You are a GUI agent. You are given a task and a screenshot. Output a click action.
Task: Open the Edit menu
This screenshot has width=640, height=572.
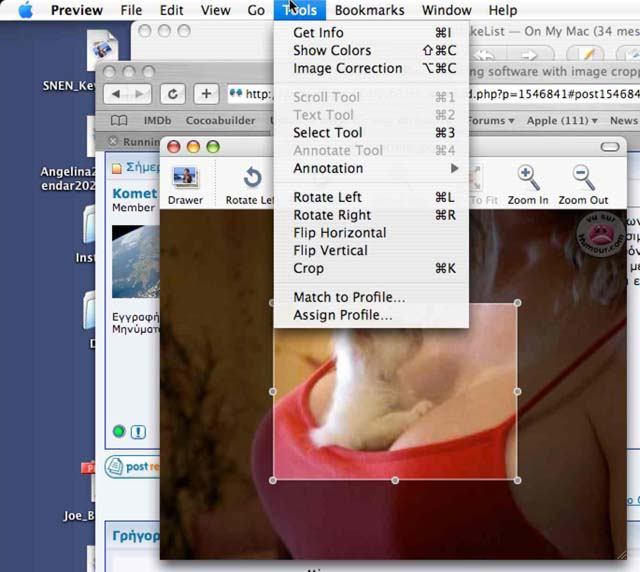click(171, 10)
